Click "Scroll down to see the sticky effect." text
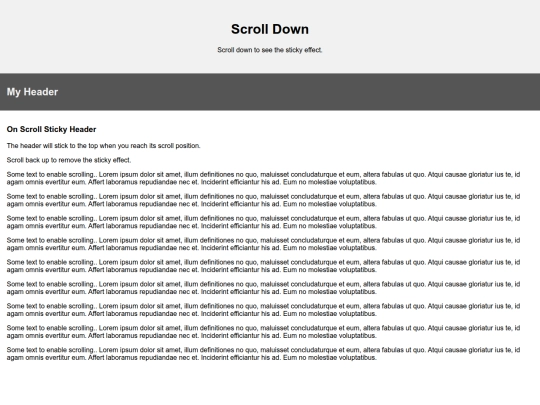The width and height of the screenshot is (540, 405). tap(270, 50)
